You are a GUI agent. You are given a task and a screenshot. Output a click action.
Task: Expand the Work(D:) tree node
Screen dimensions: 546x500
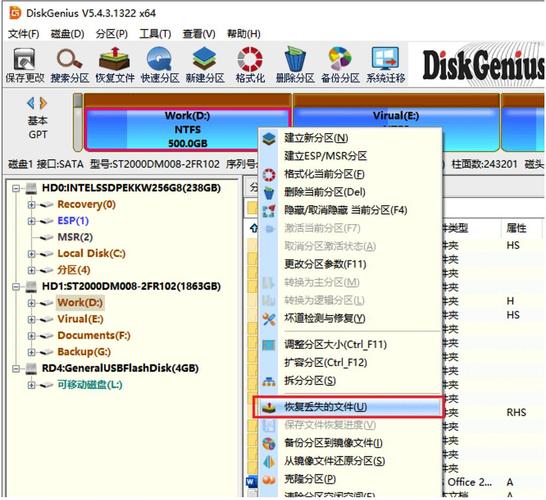(x=31, y=303)
